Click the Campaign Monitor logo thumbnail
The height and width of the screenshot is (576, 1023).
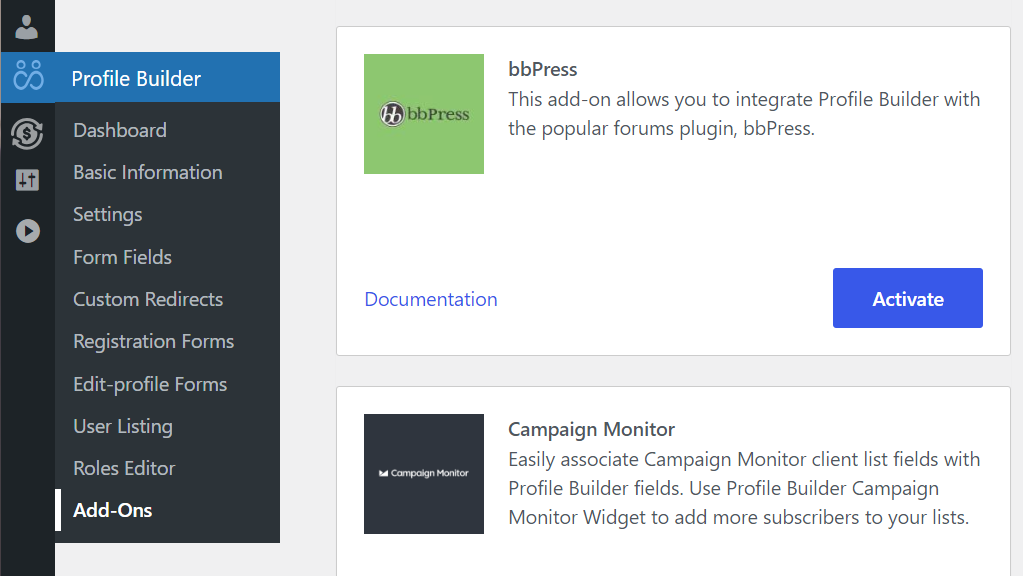[x=424, y=474]
